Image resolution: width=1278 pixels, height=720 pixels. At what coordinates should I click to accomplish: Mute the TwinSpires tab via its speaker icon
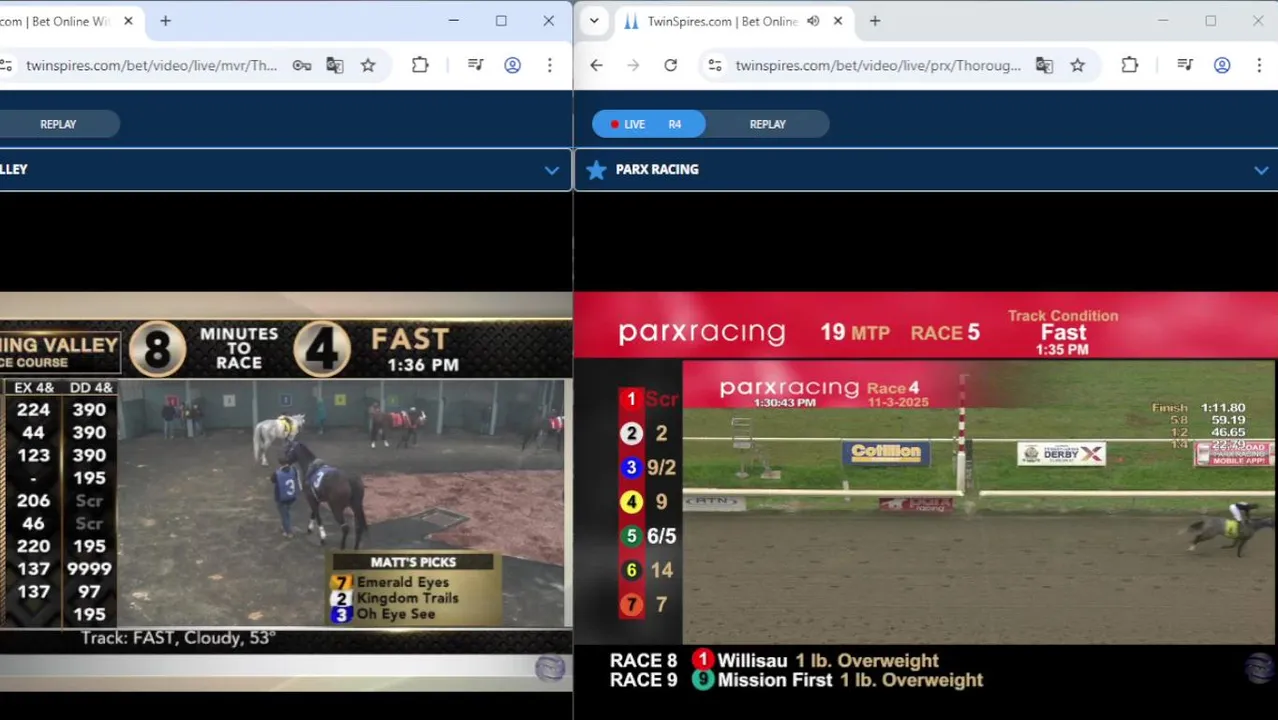coord(813,21)
